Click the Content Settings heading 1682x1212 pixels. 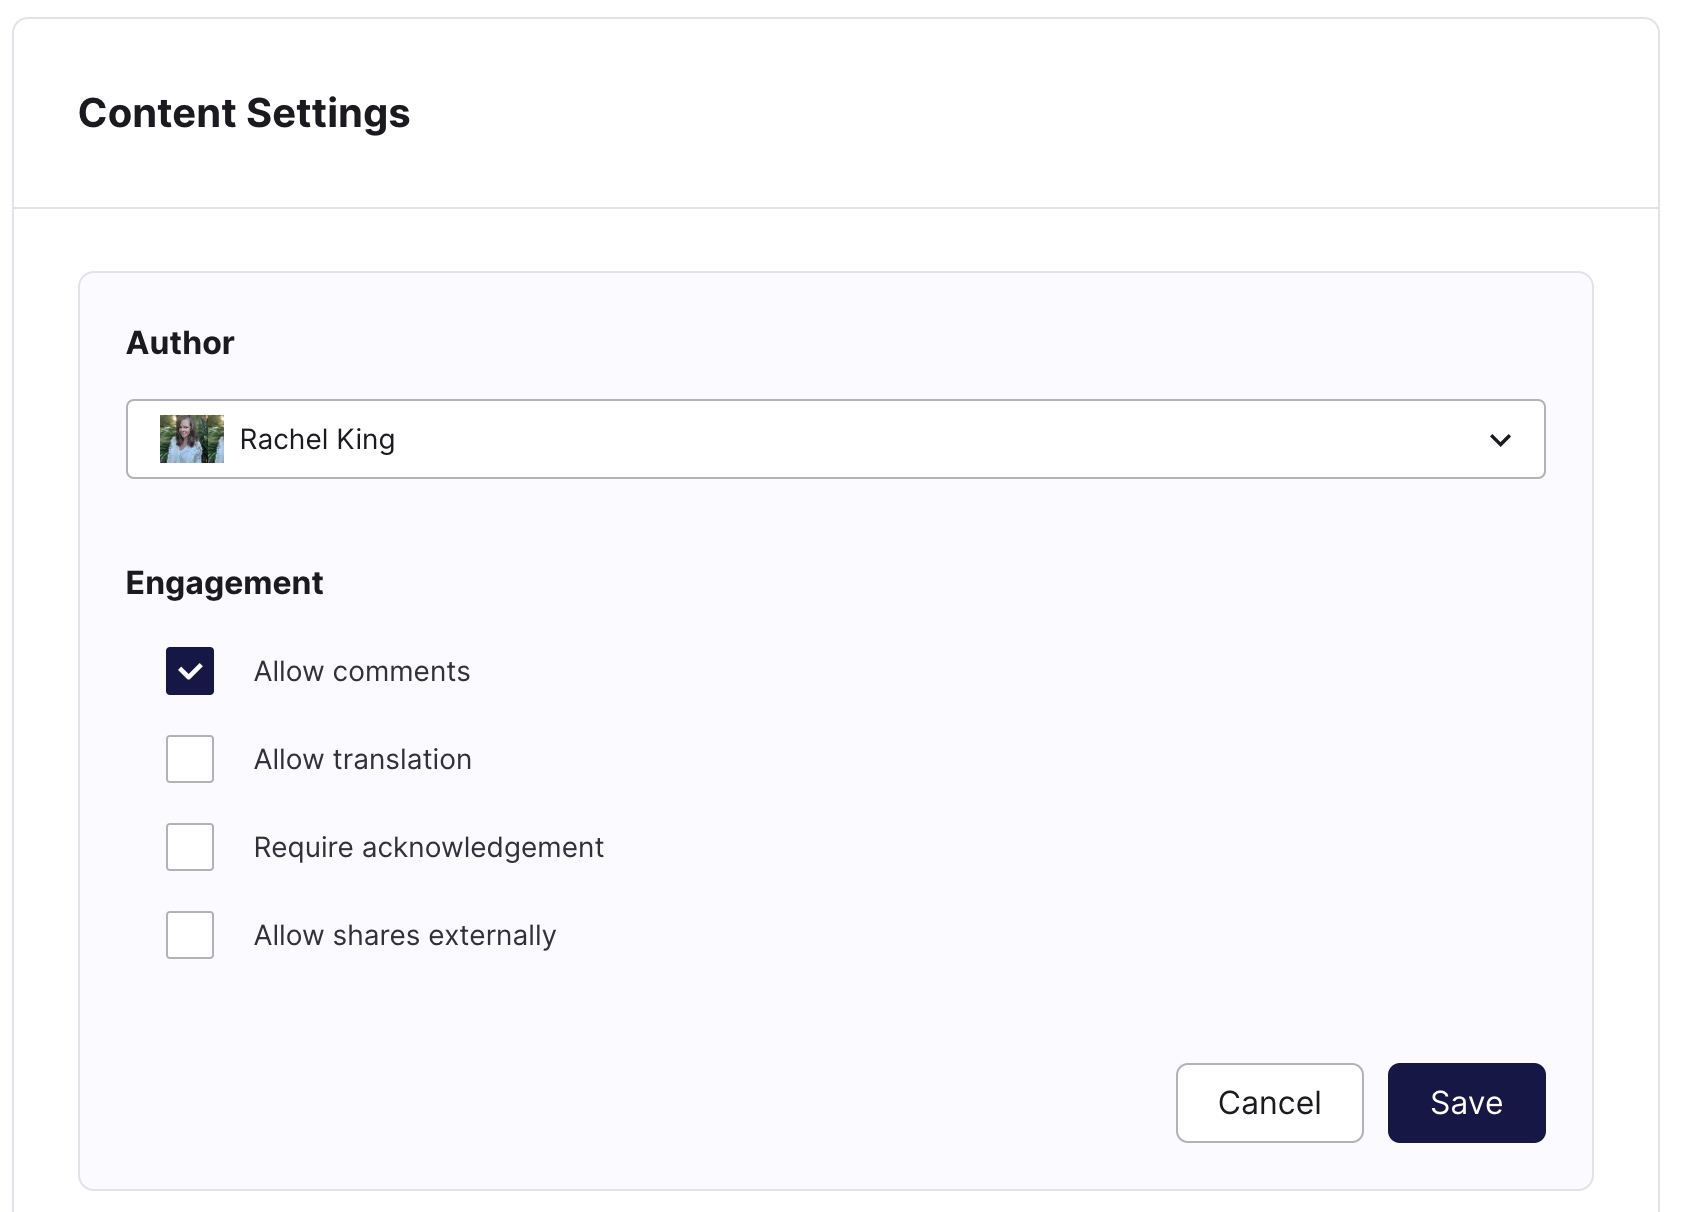244,113
